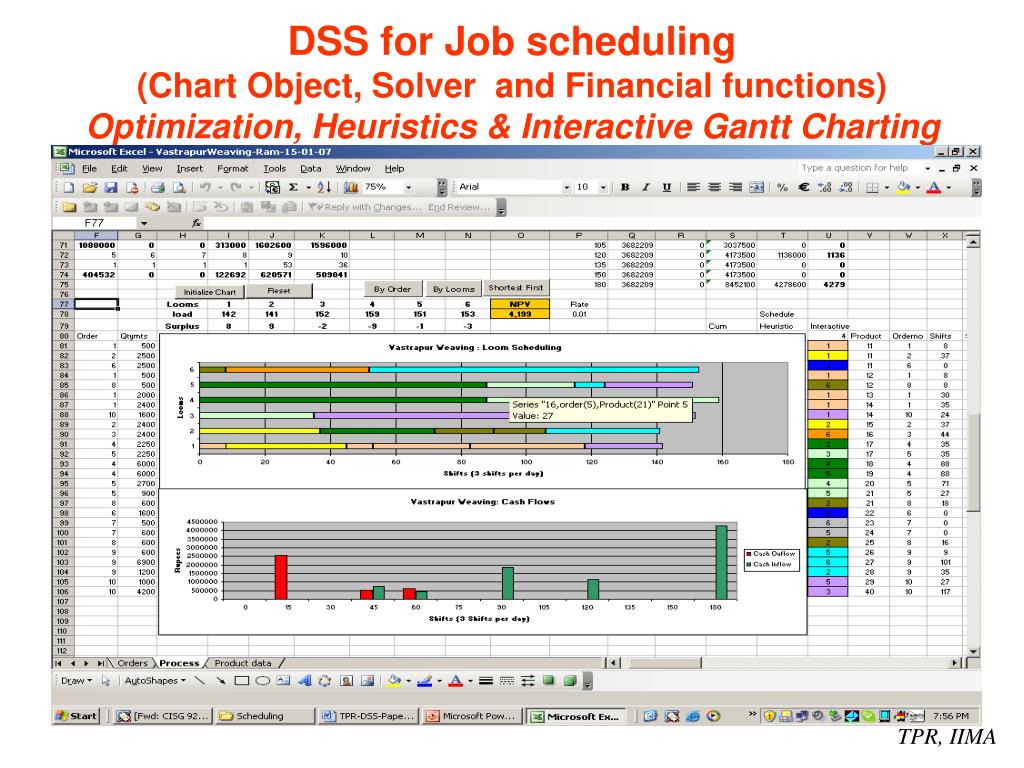Insert a Text Box from Drawing toolbar
Viewport: 1024px width, 768px height.
(x=283, y=680)
